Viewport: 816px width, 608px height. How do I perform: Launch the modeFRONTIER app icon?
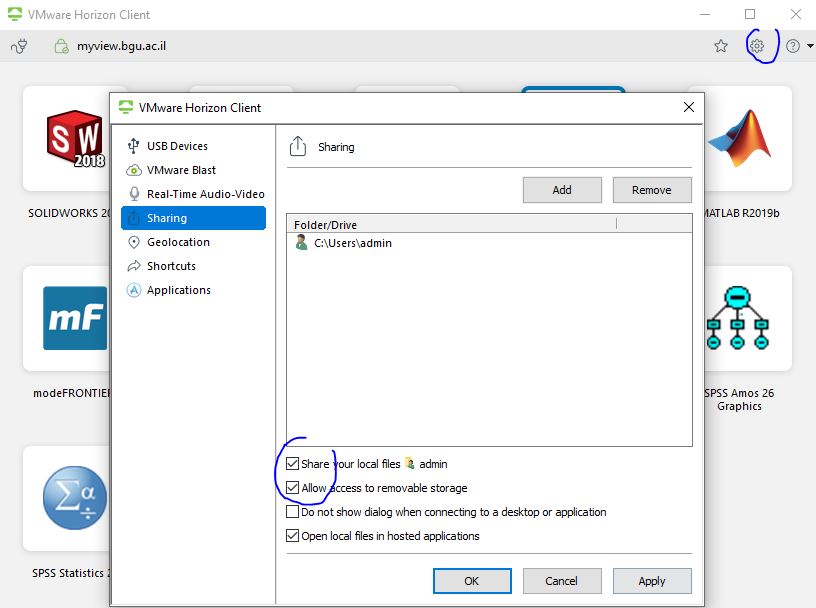pos(75,318)
